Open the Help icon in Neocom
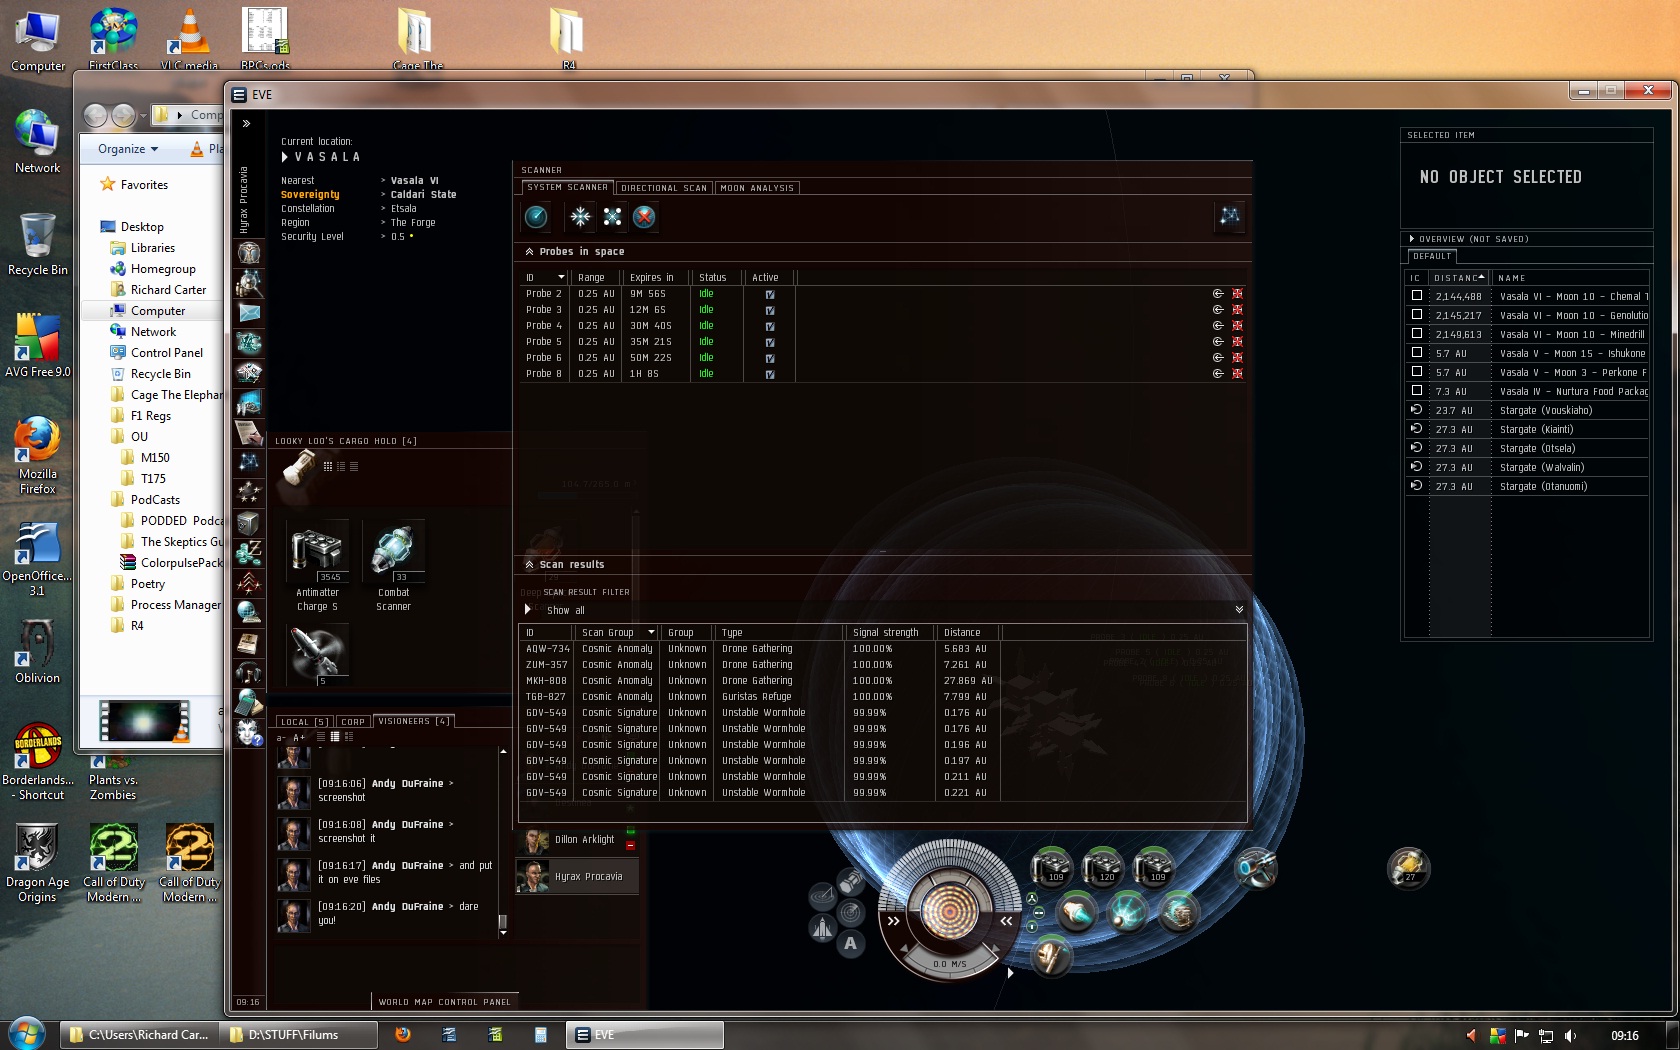The image size is (1680, 1050). [x=249, y=732]
